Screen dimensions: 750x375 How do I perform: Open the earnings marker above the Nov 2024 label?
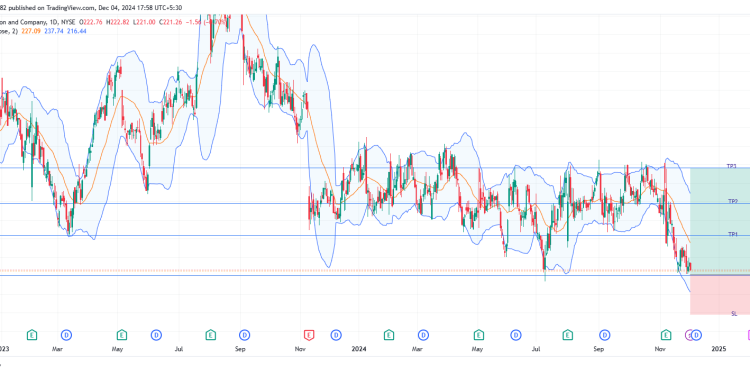coord(666,334)
